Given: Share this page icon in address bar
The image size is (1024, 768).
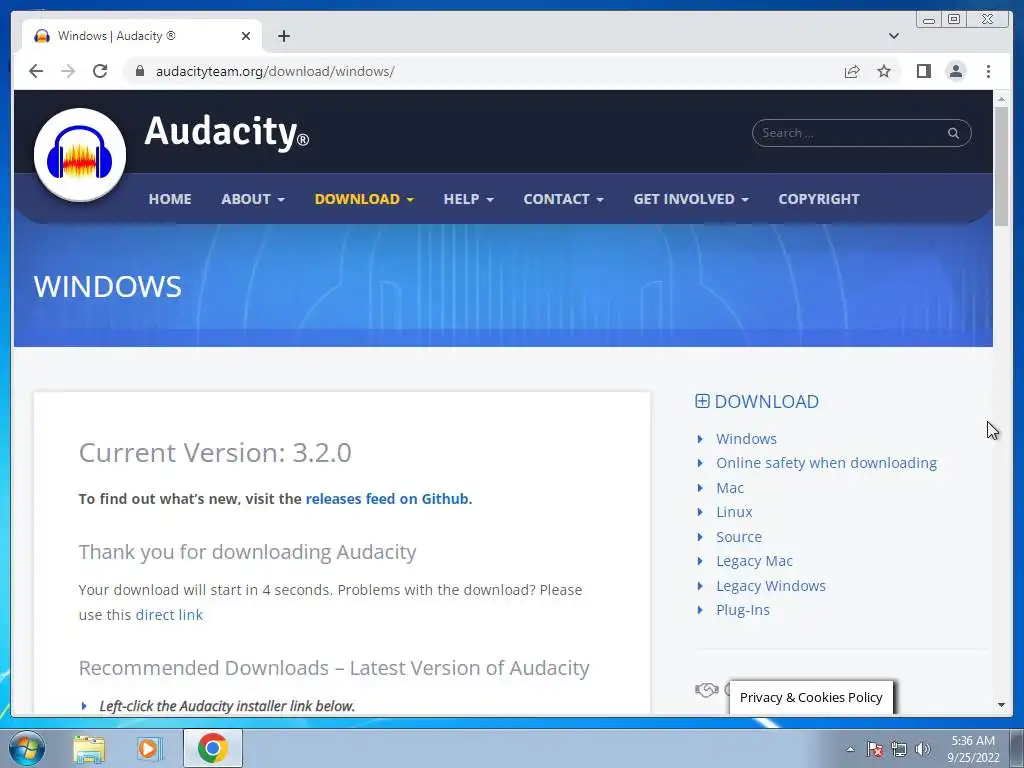Looking at the screenshot, I should tap(852, 71).
